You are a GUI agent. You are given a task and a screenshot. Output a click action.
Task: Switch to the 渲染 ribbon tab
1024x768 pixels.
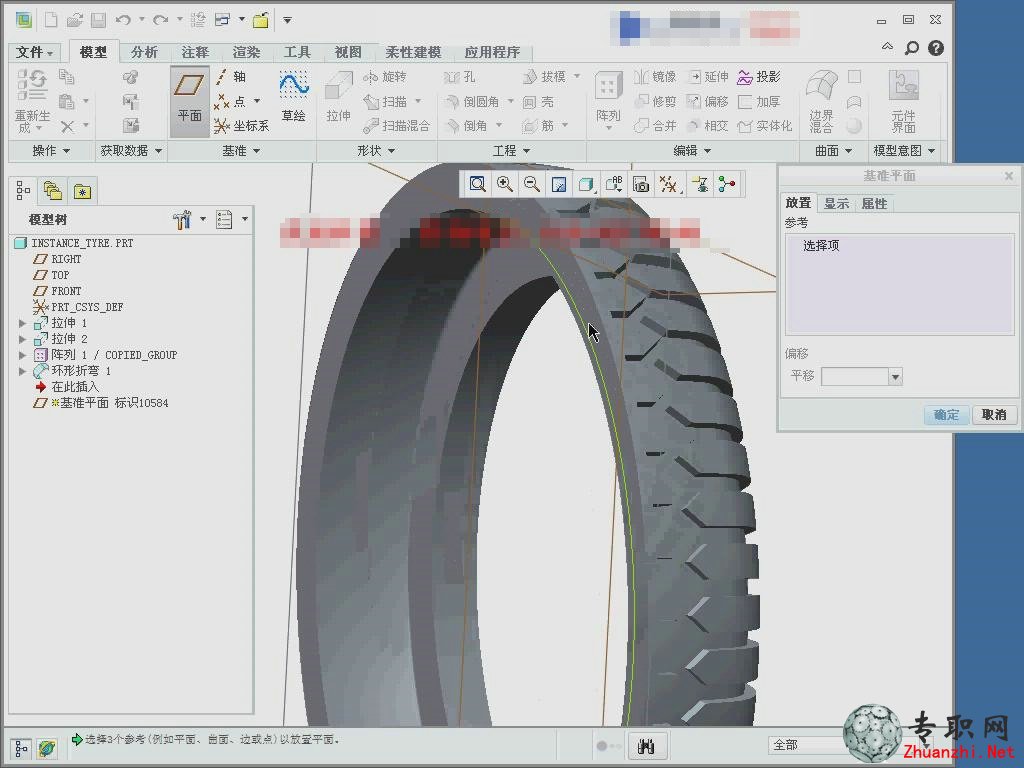tap(246, 52)
